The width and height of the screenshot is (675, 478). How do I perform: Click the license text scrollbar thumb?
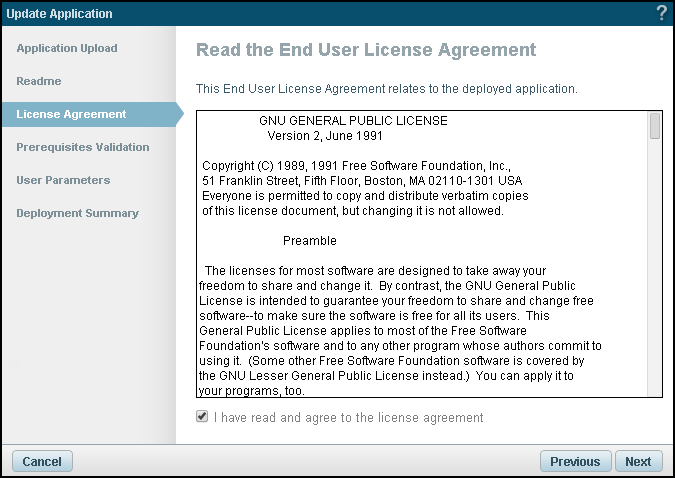tap(655, 126)
